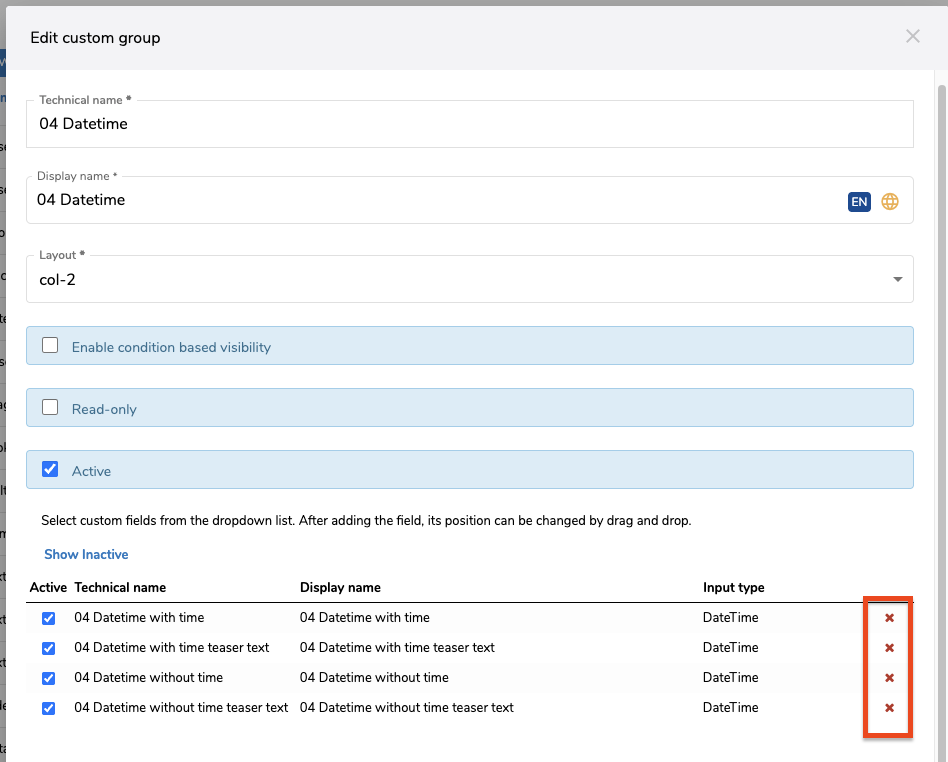
Task: Open the col-2 Layout select field
Action: click(x=450, y=280)
